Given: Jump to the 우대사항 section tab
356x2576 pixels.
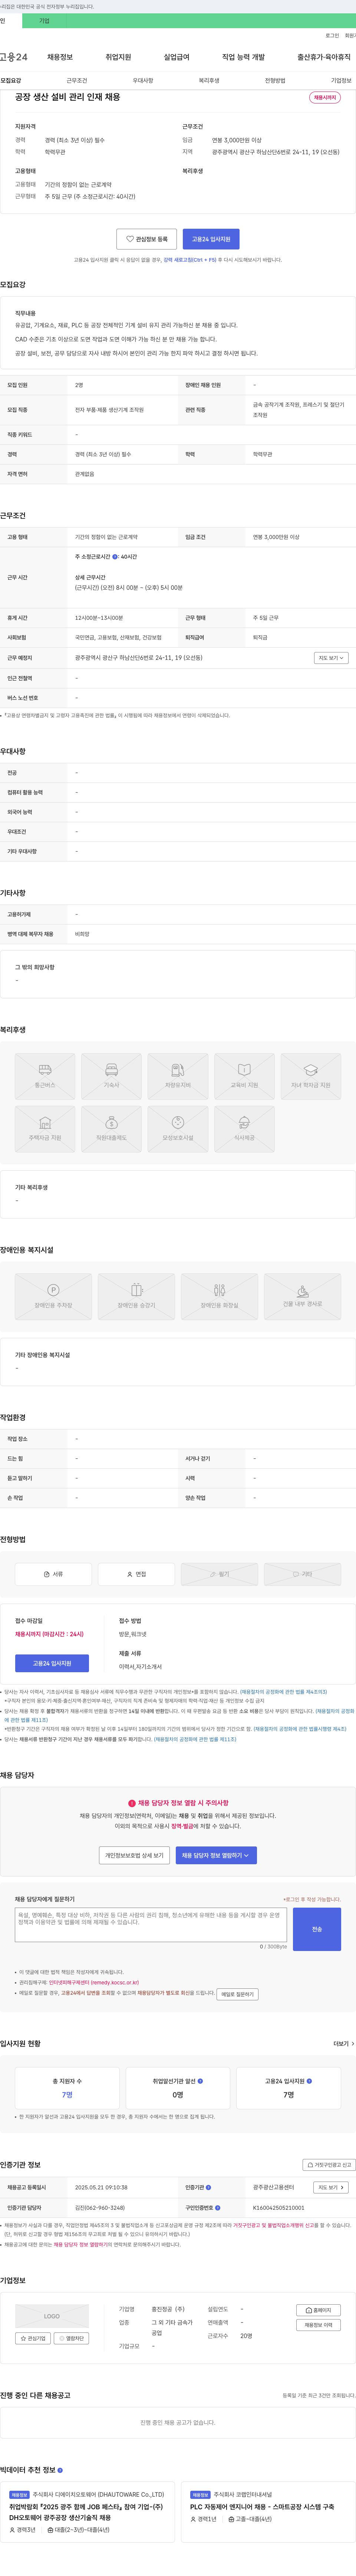Looking at the screenshot, I should click(143, 81).
